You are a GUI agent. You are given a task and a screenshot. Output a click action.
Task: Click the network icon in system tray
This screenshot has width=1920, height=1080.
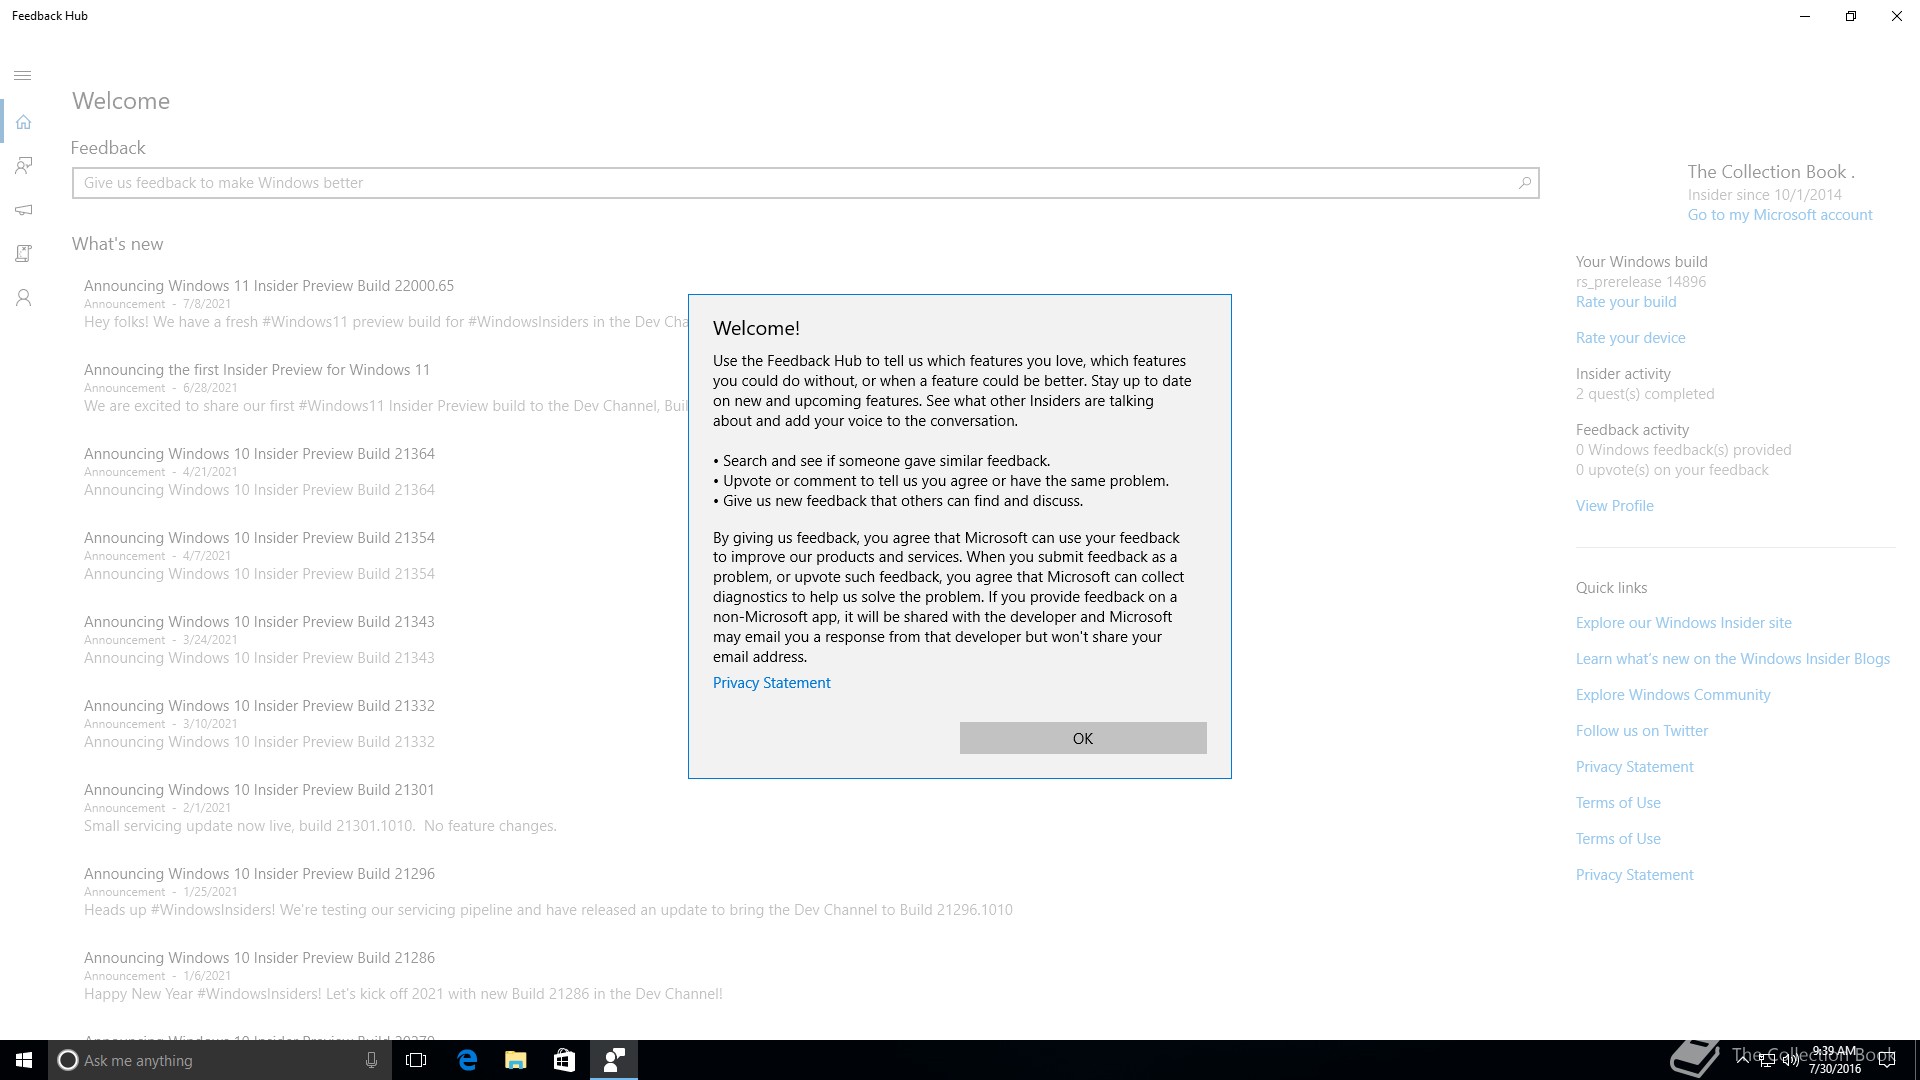(x=1766, y=1061)
